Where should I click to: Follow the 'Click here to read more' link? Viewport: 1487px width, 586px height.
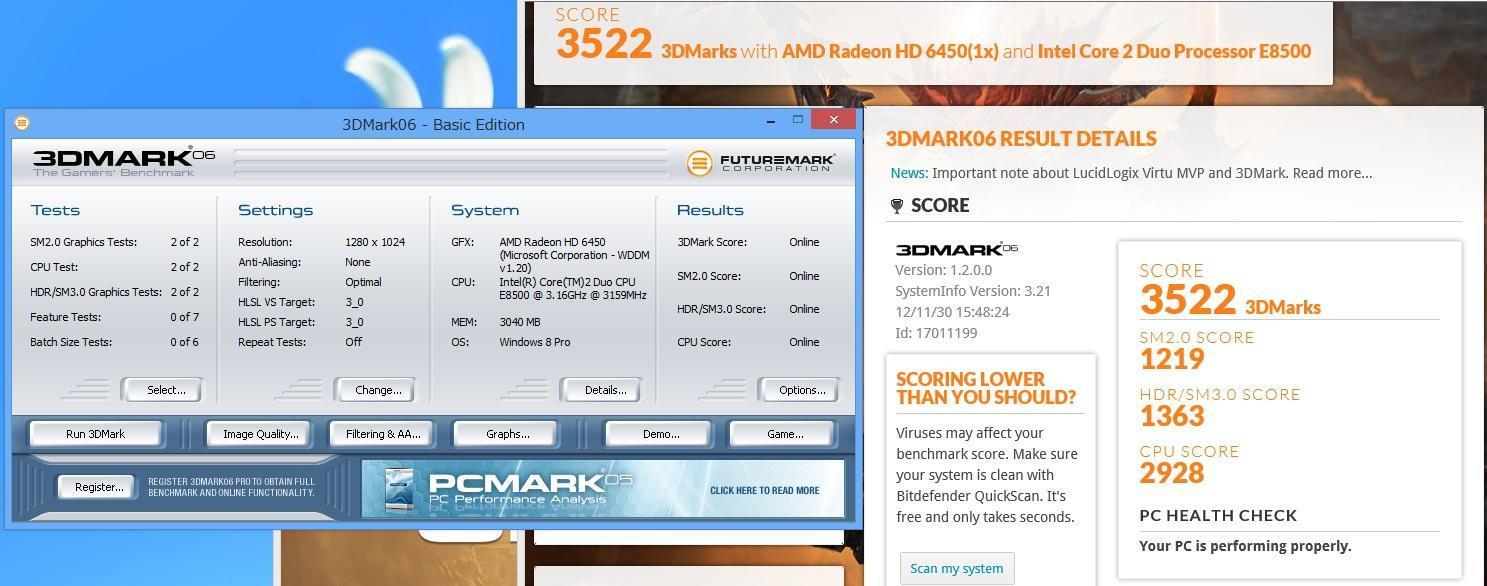[x=764, y=491]
